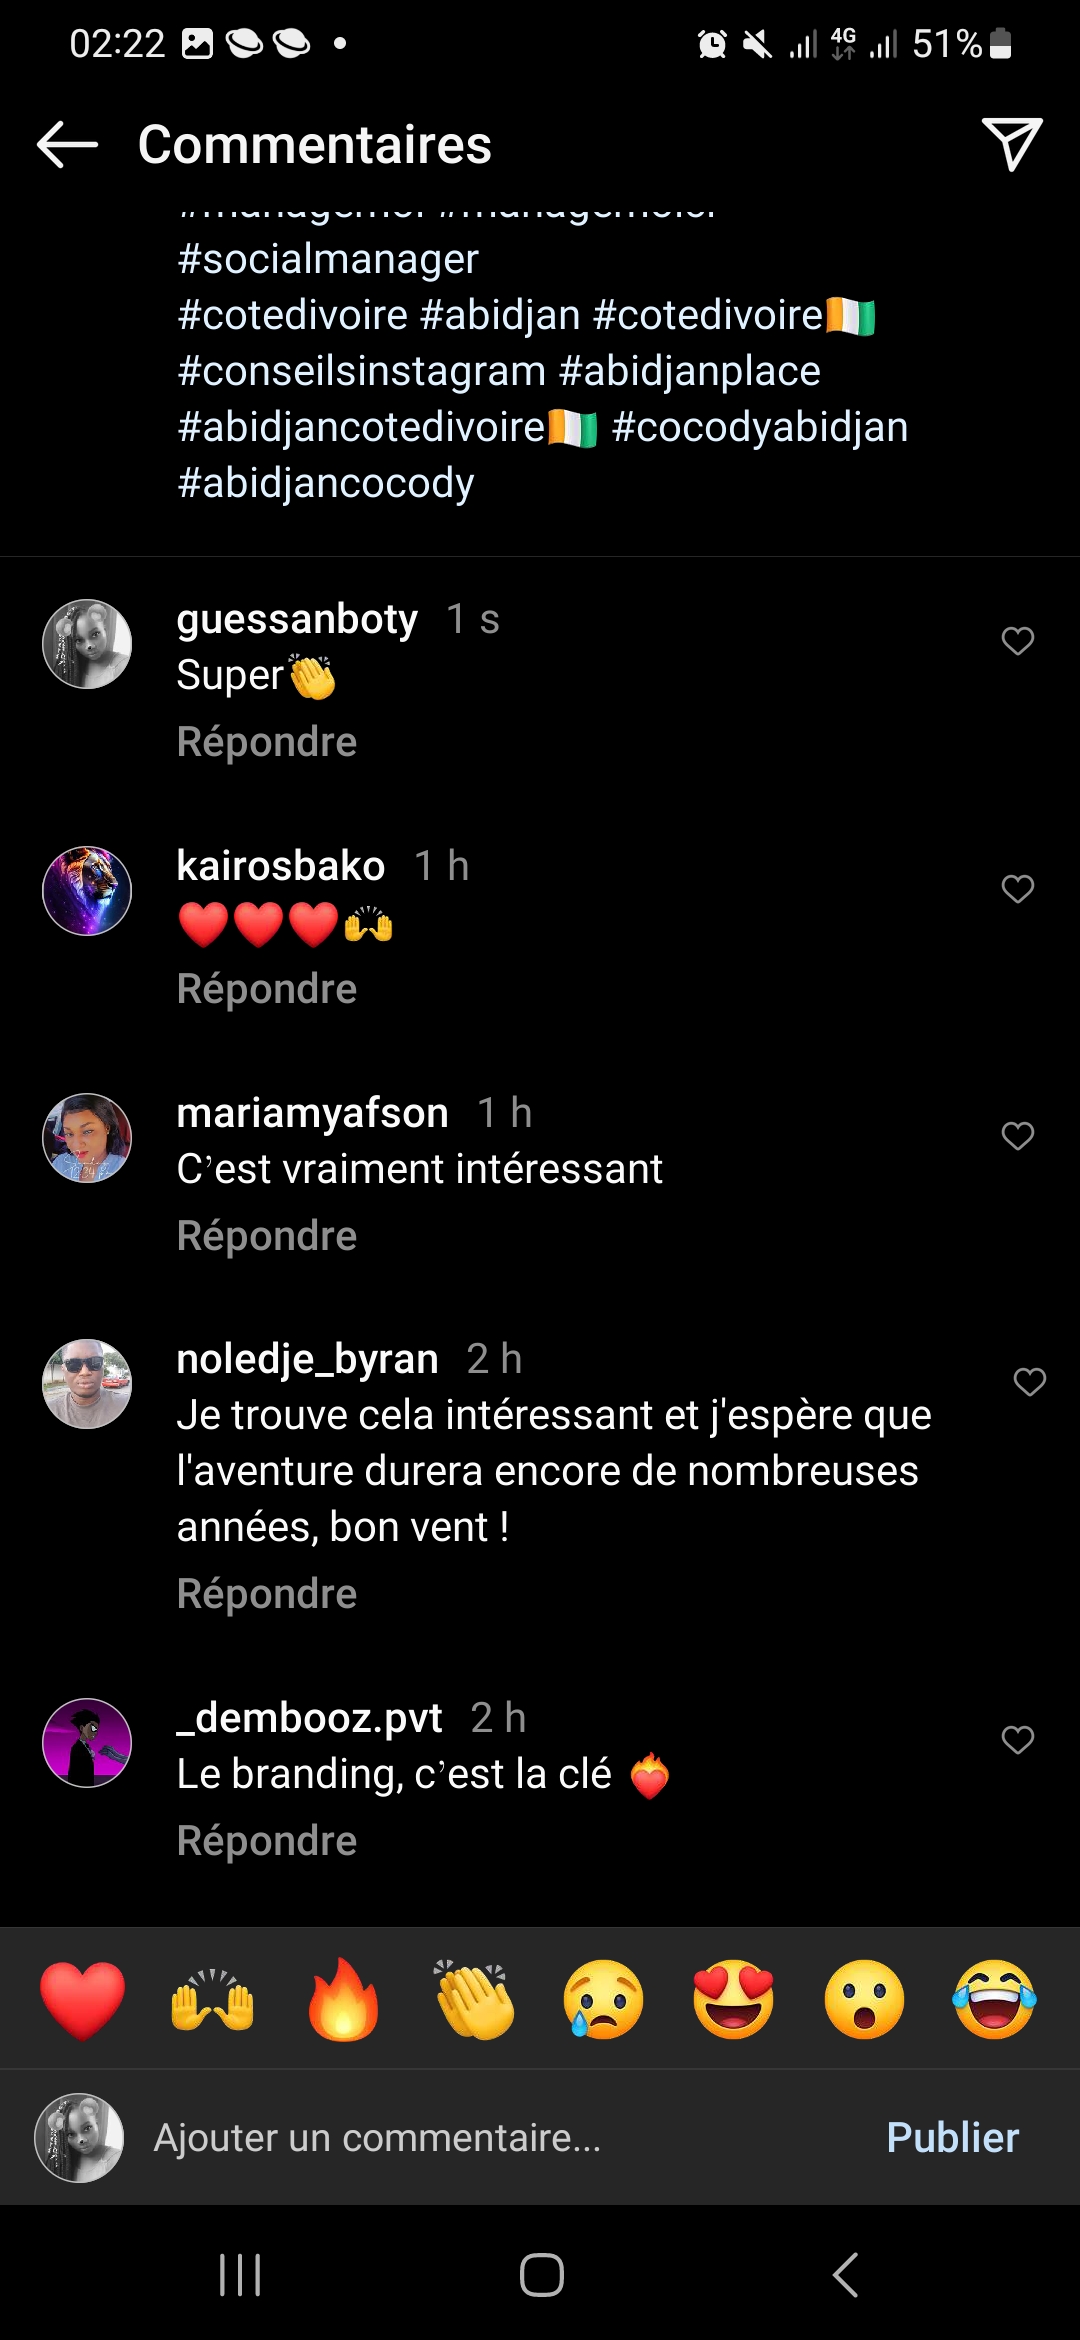Insert the red heart quick emoji

[83, 2000]
